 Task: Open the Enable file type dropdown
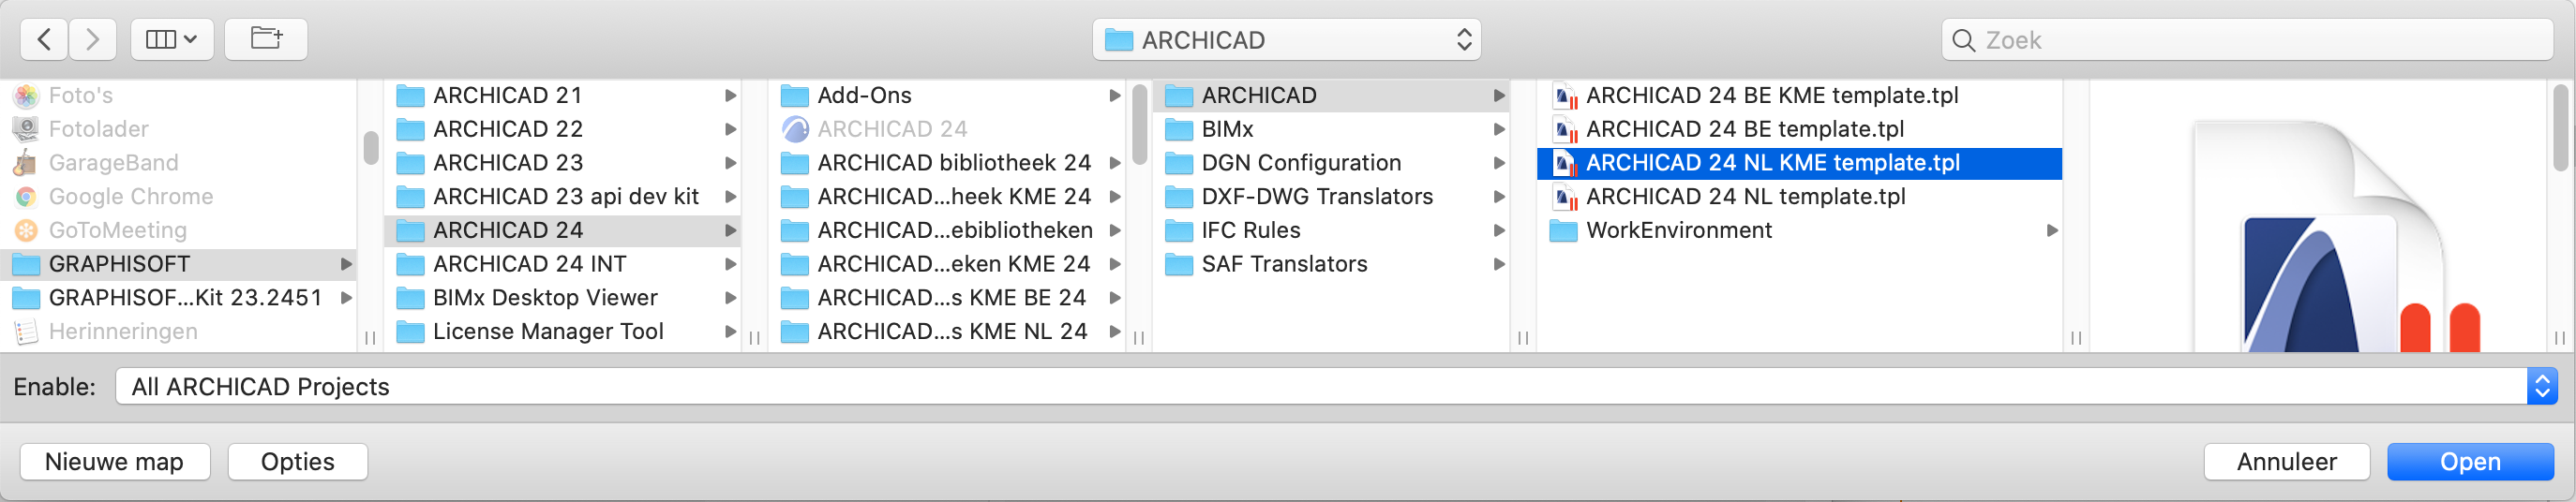pos(1336,387)
